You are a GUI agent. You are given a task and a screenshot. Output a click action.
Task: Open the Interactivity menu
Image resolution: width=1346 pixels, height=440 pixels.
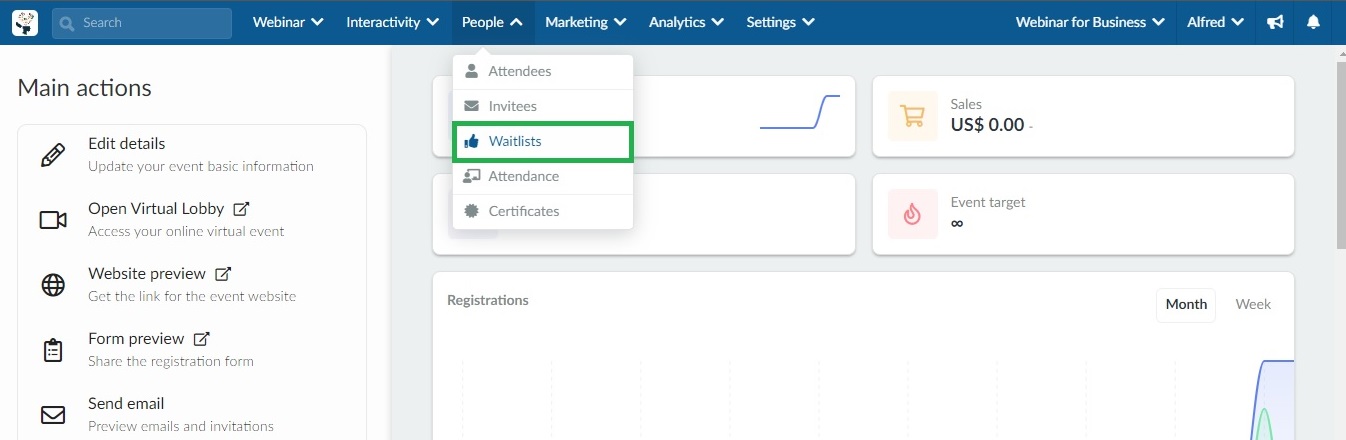point(393,22)
